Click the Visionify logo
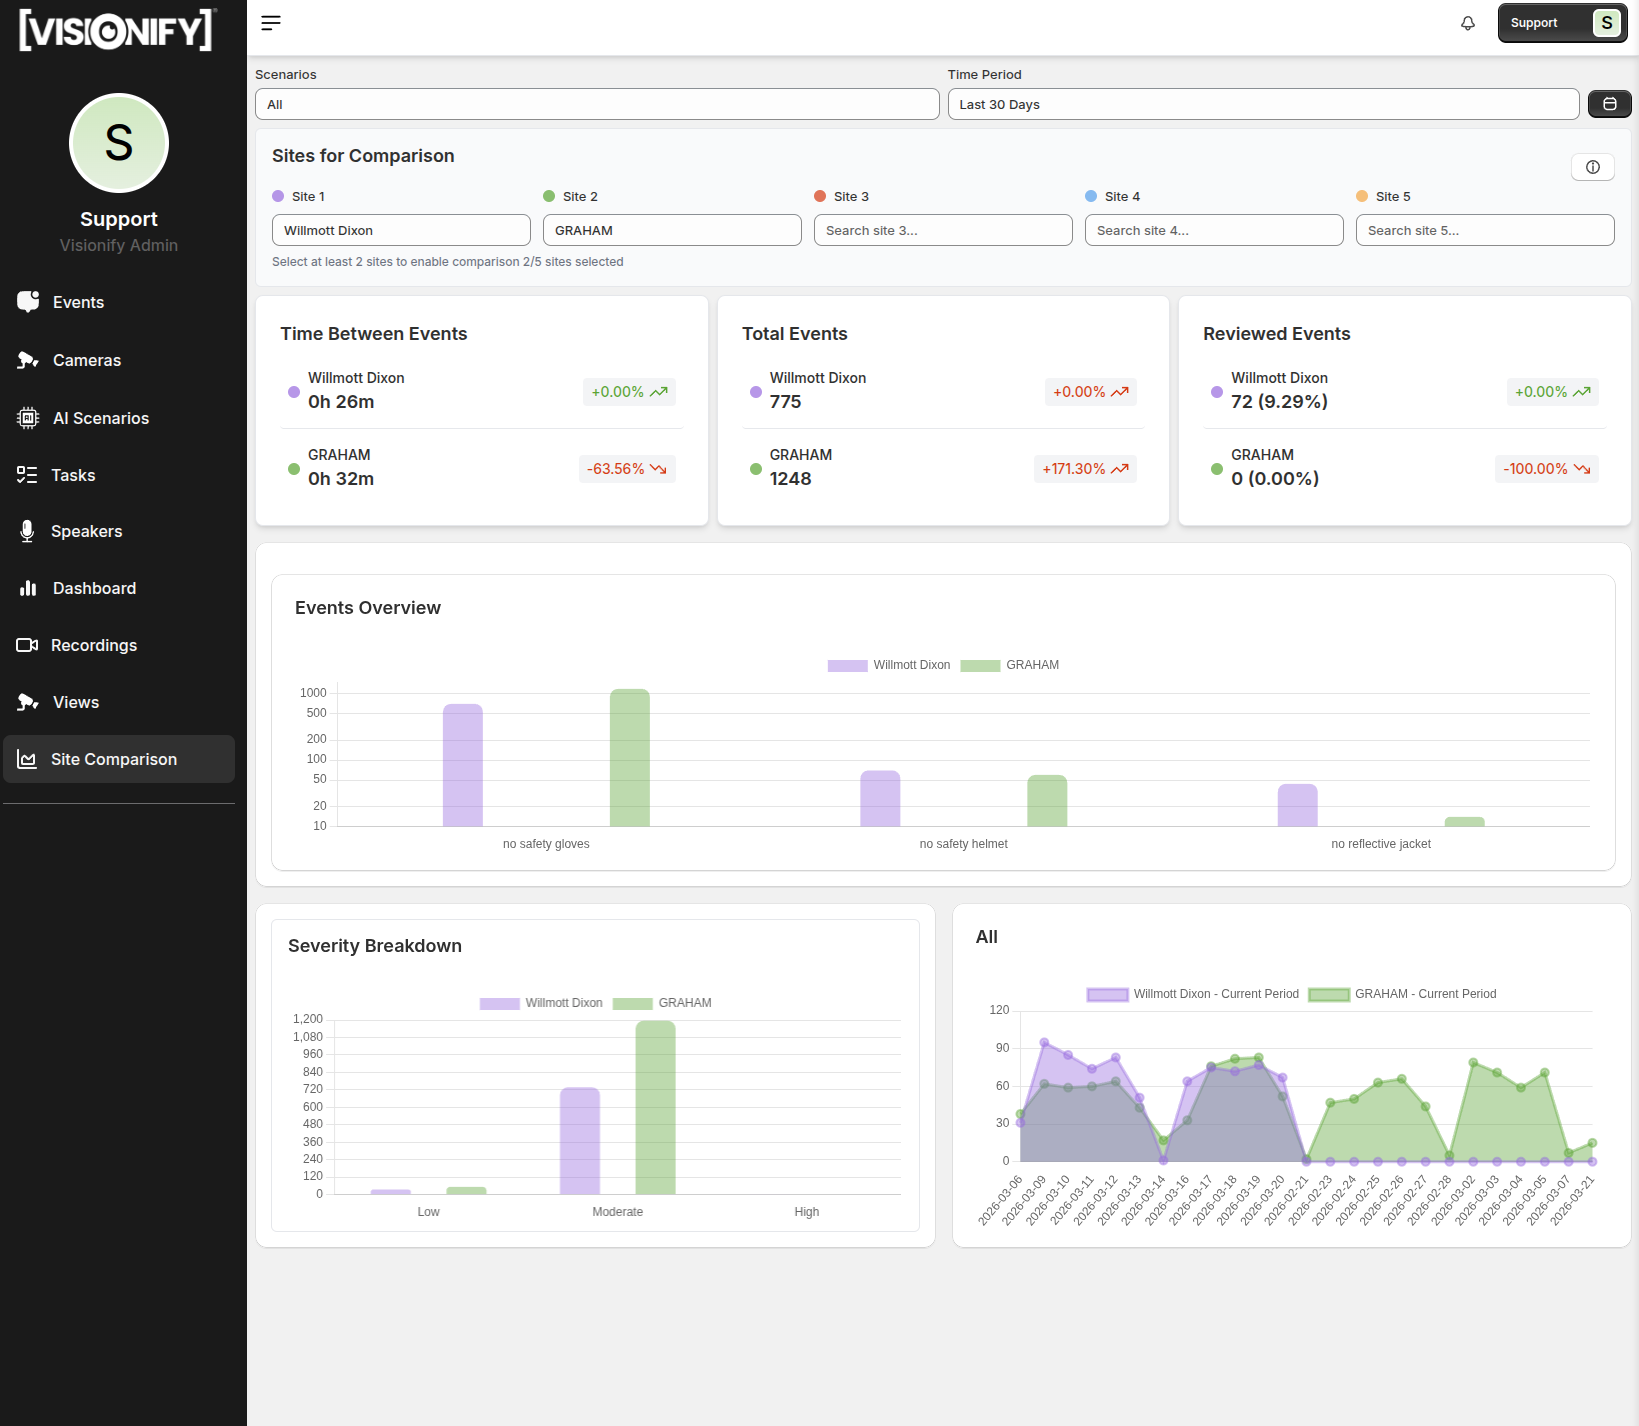Viewport: 1639px width, 1426px height. coord(117,30)
